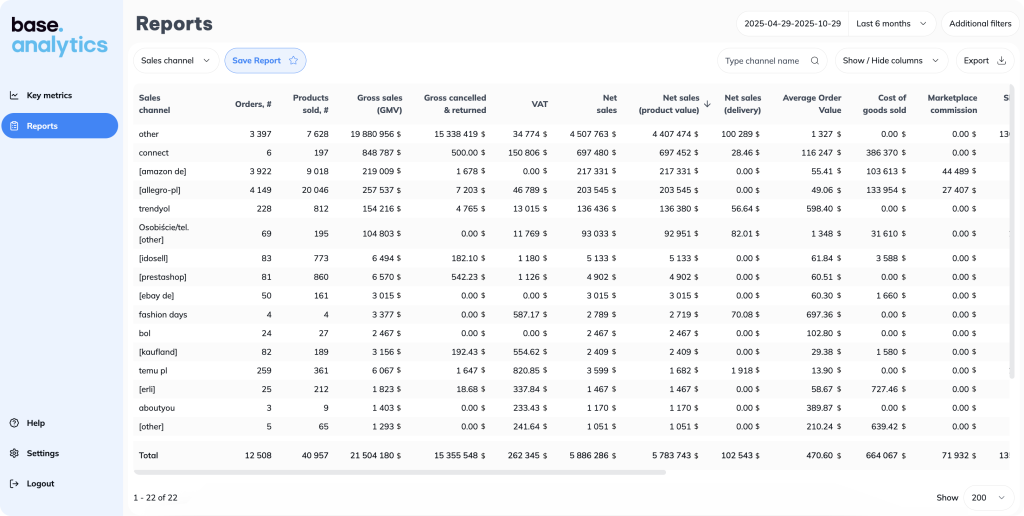Open the Show / Hide columns dropdown
The height and width of the screenshot is (516, 1024).
click(891, 61)
